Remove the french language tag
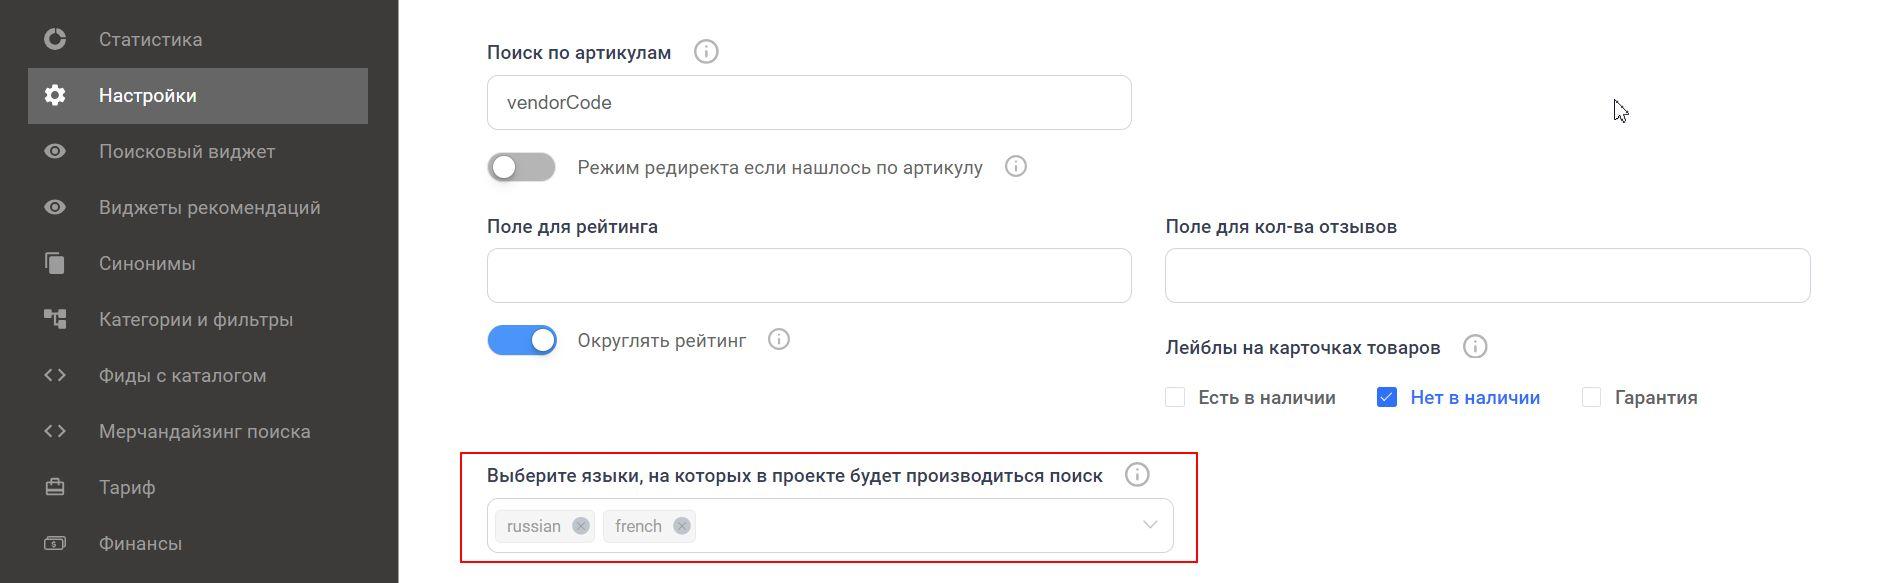 682,526
